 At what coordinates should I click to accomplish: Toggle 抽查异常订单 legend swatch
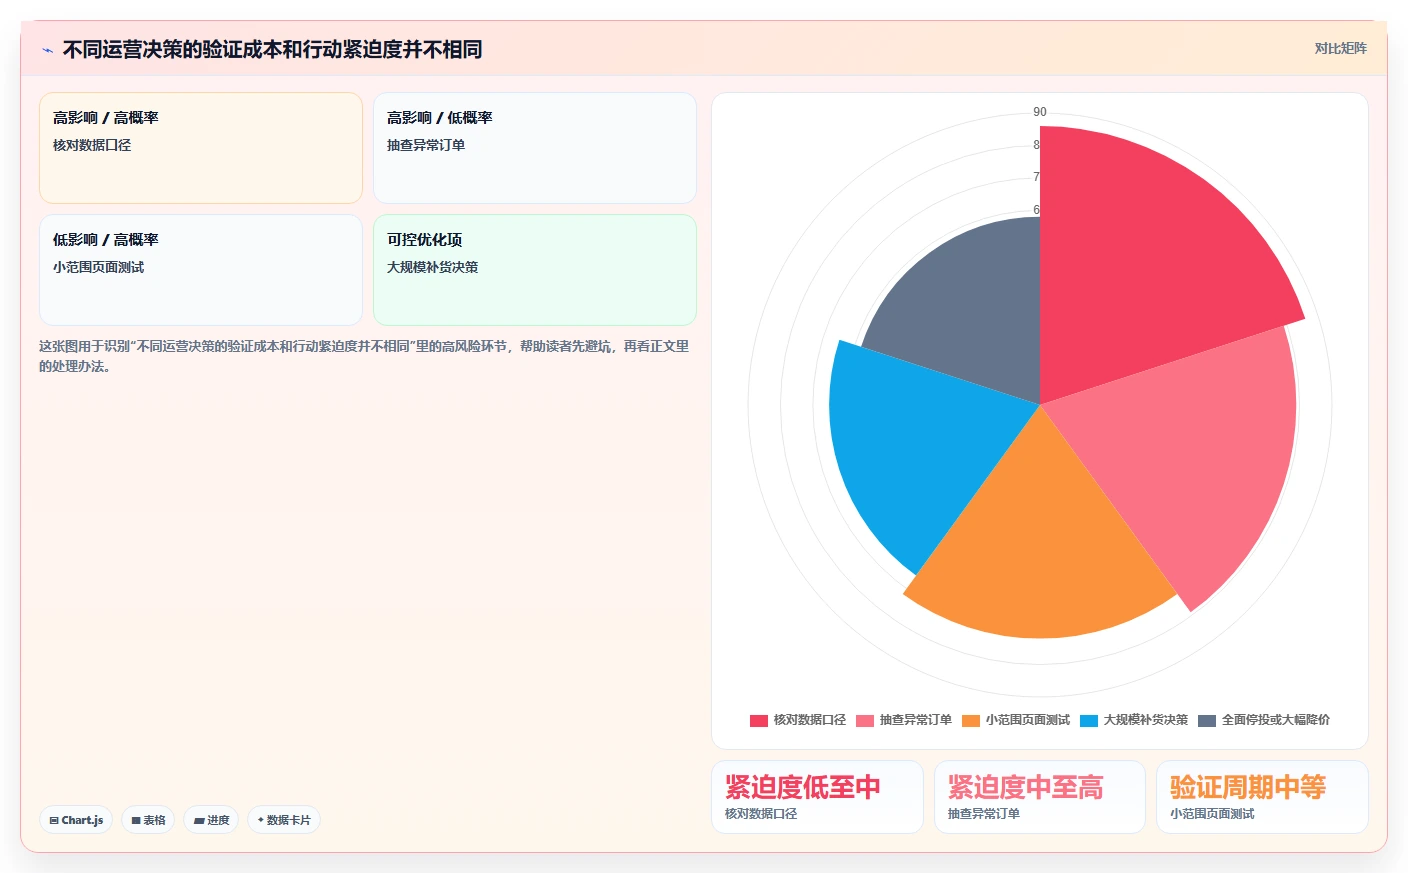click(x=865, y=720)
